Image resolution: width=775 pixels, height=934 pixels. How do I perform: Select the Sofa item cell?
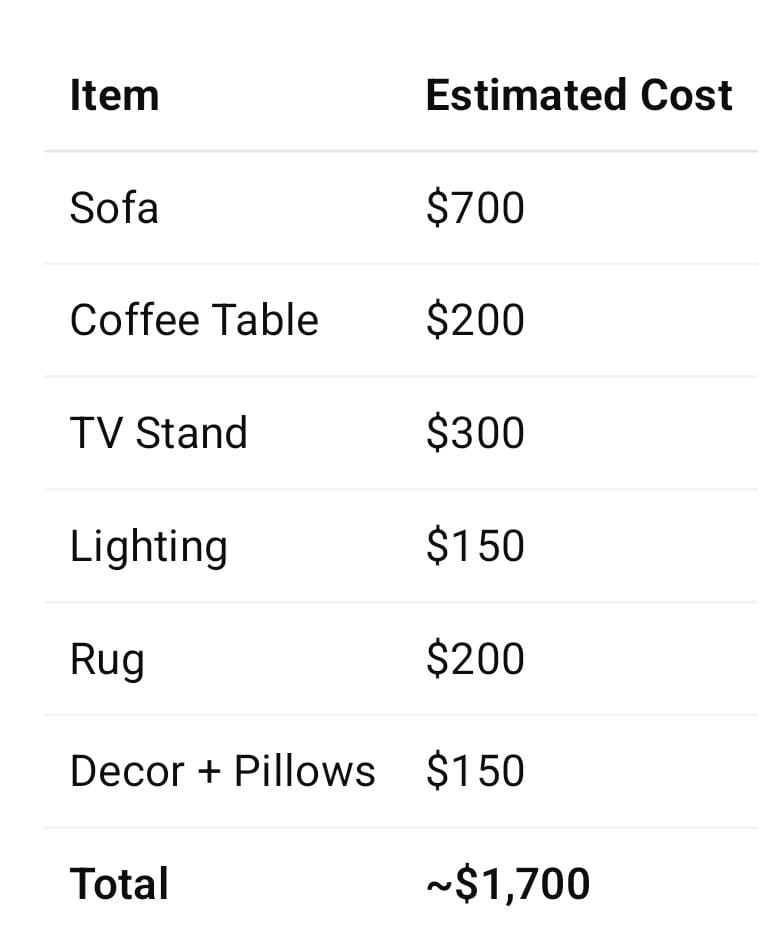(x=114, y=208)
